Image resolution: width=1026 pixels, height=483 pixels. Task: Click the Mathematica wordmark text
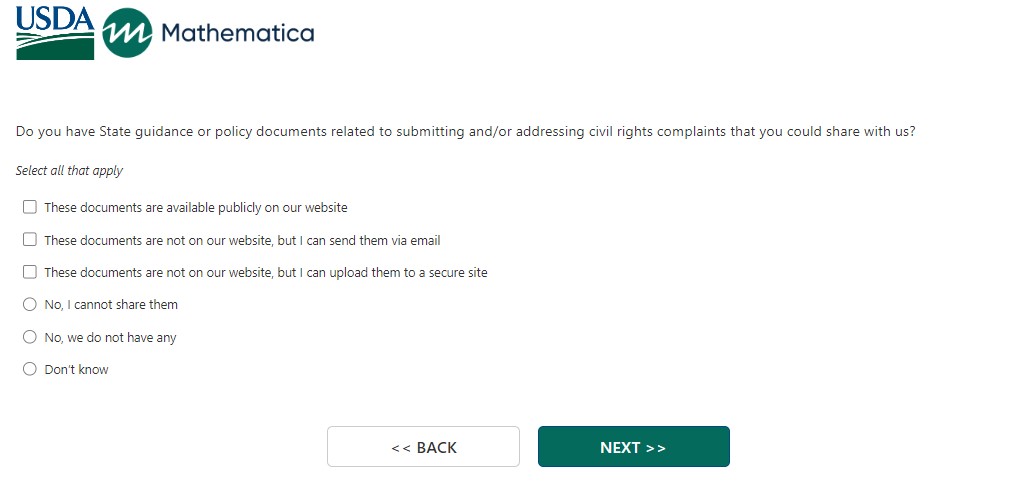[x=237, y=33]
